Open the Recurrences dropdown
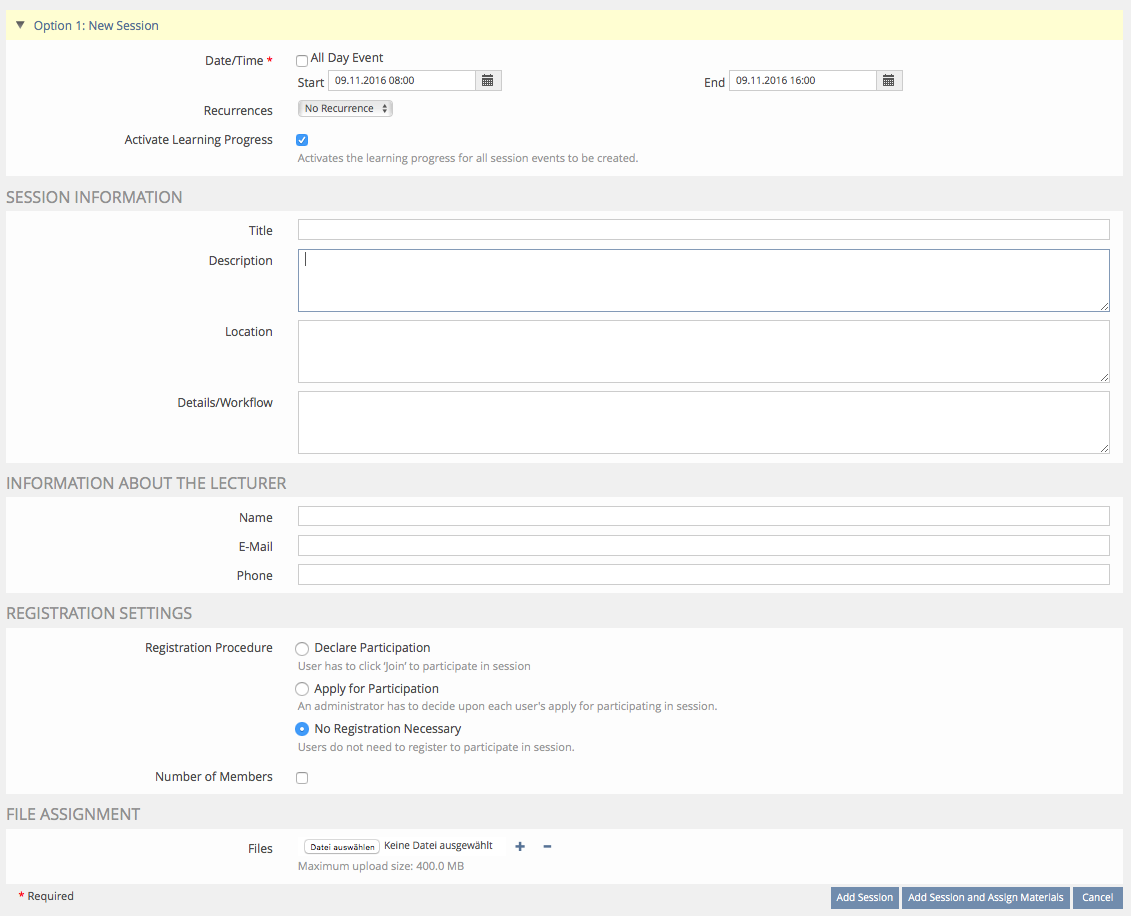 (x=345, y=109)
